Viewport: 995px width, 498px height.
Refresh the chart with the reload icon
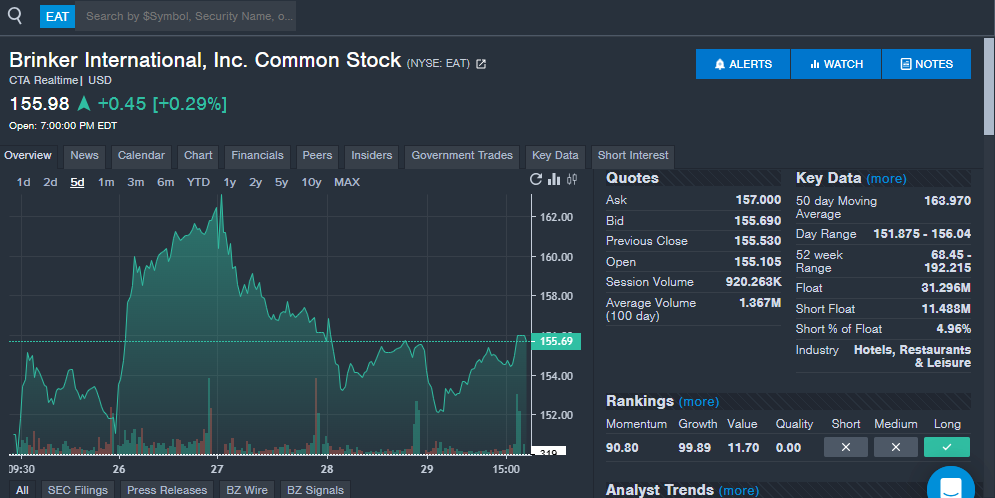click(536, 180)
